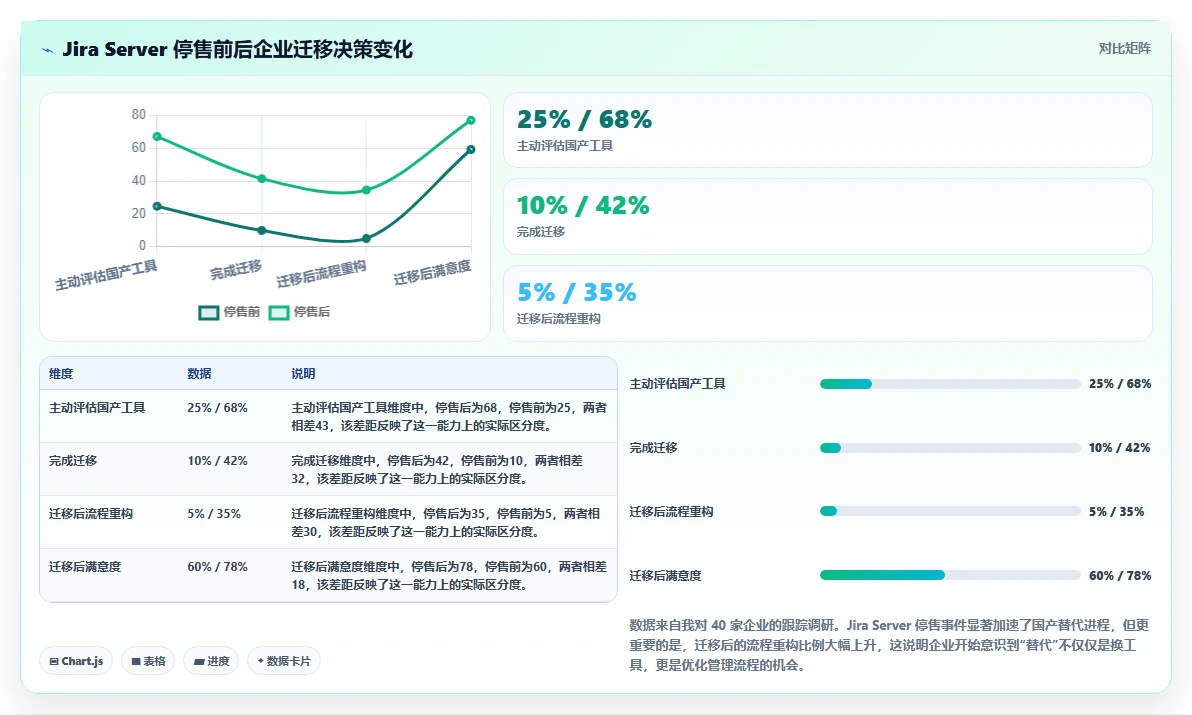Click the 数据 column header
This screenshot has width=1192, height=715.
[199, 374]
